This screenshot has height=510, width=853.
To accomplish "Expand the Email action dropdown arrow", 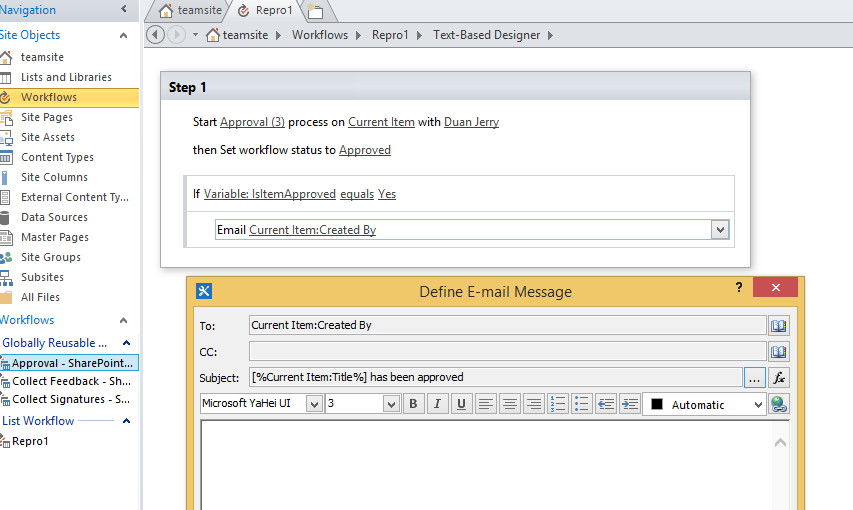I will point(720,230).
